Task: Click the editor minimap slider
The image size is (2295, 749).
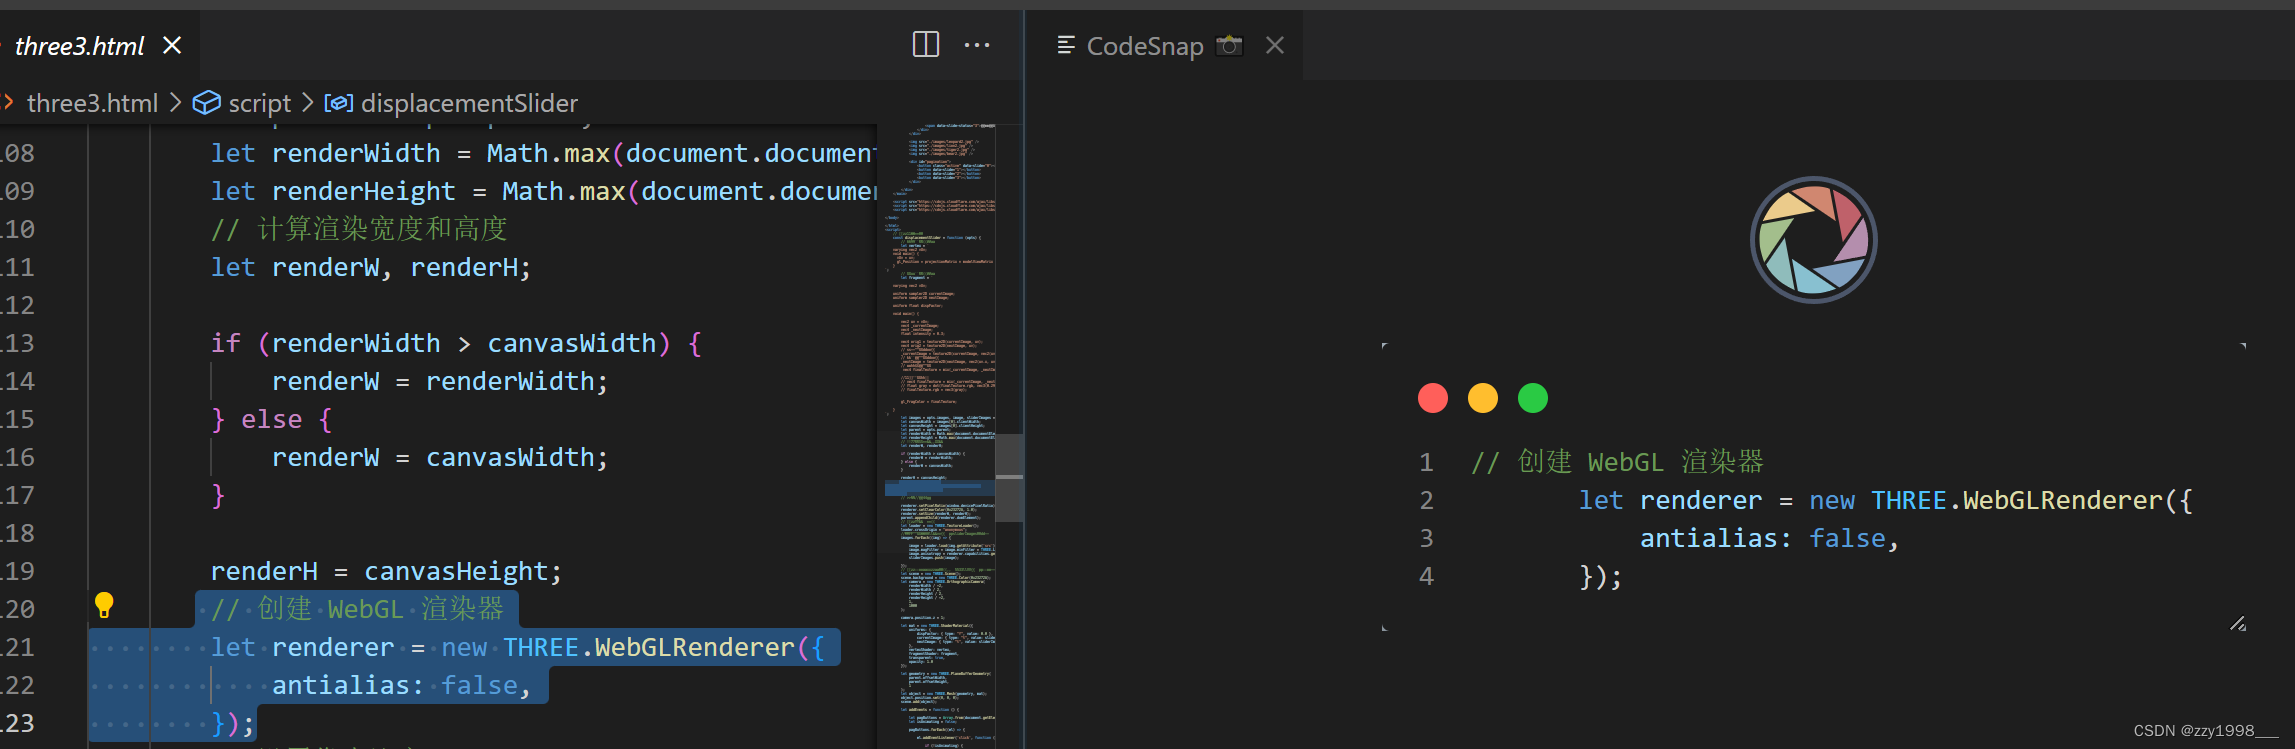Action: (x=1009, y=478)
